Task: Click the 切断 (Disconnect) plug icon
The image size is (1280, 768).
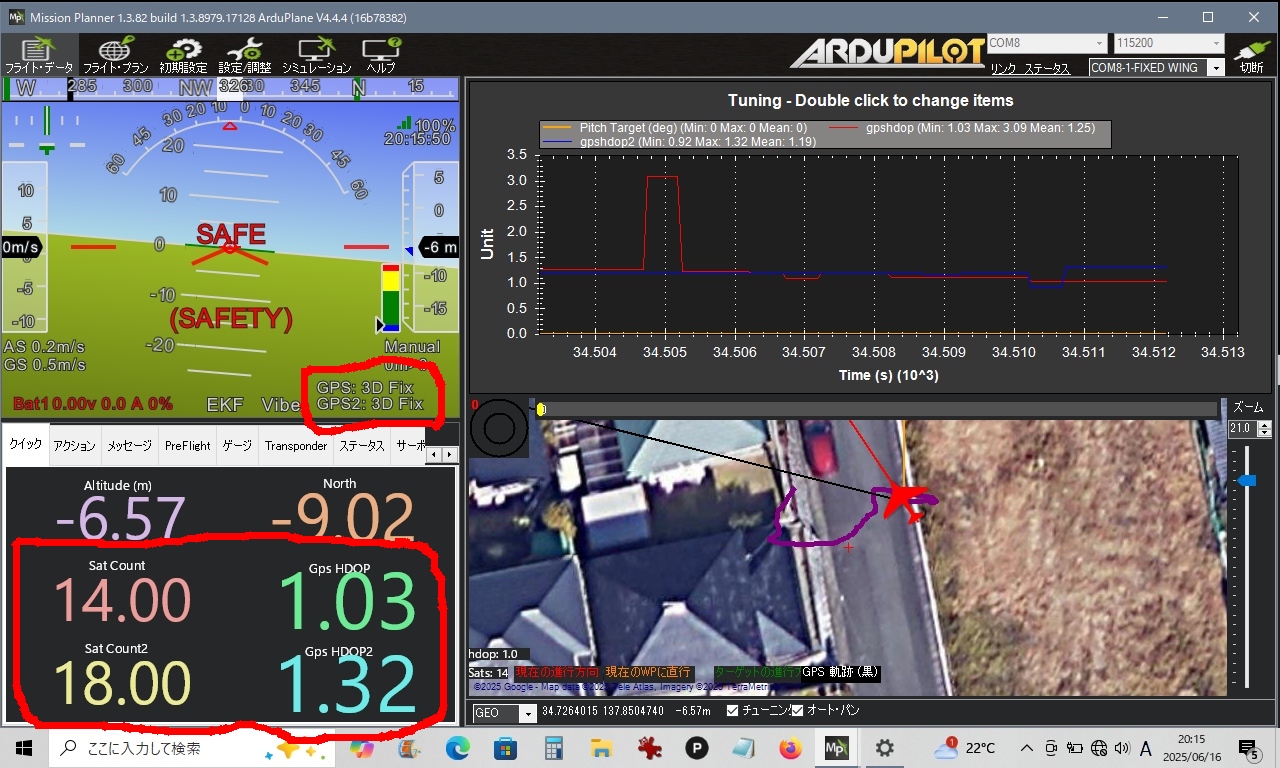Action: click(1251, 55)
